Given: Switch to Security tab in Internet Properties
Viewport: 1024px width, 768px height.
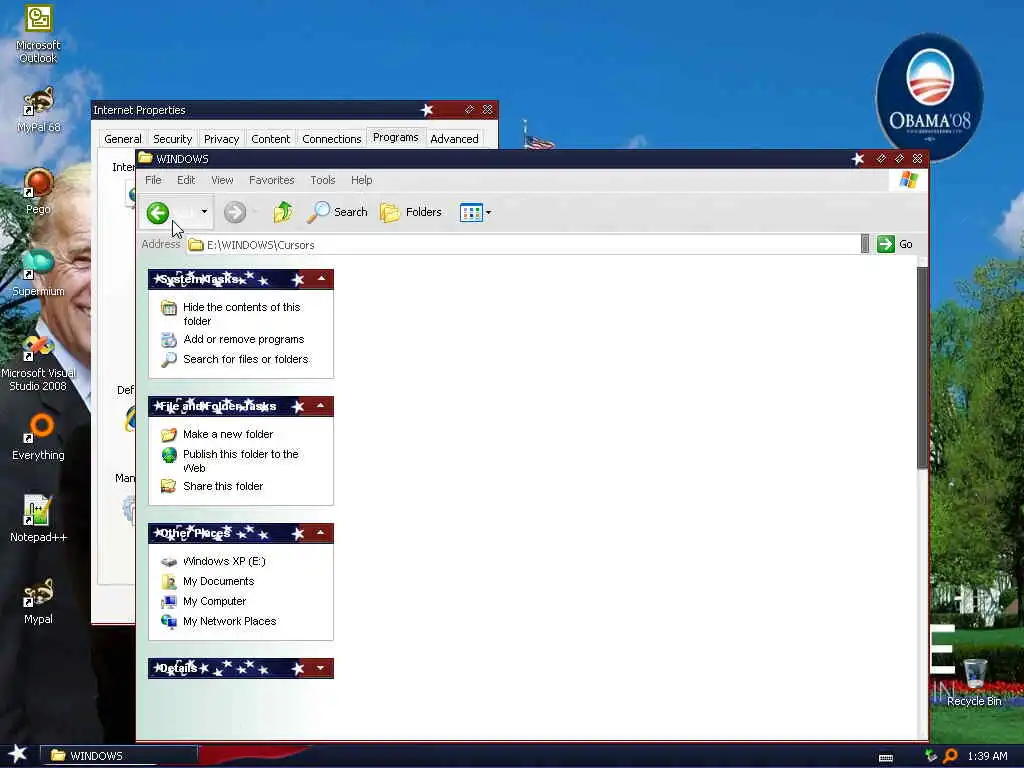Looking at the screenshot, I should click(172, 139).
